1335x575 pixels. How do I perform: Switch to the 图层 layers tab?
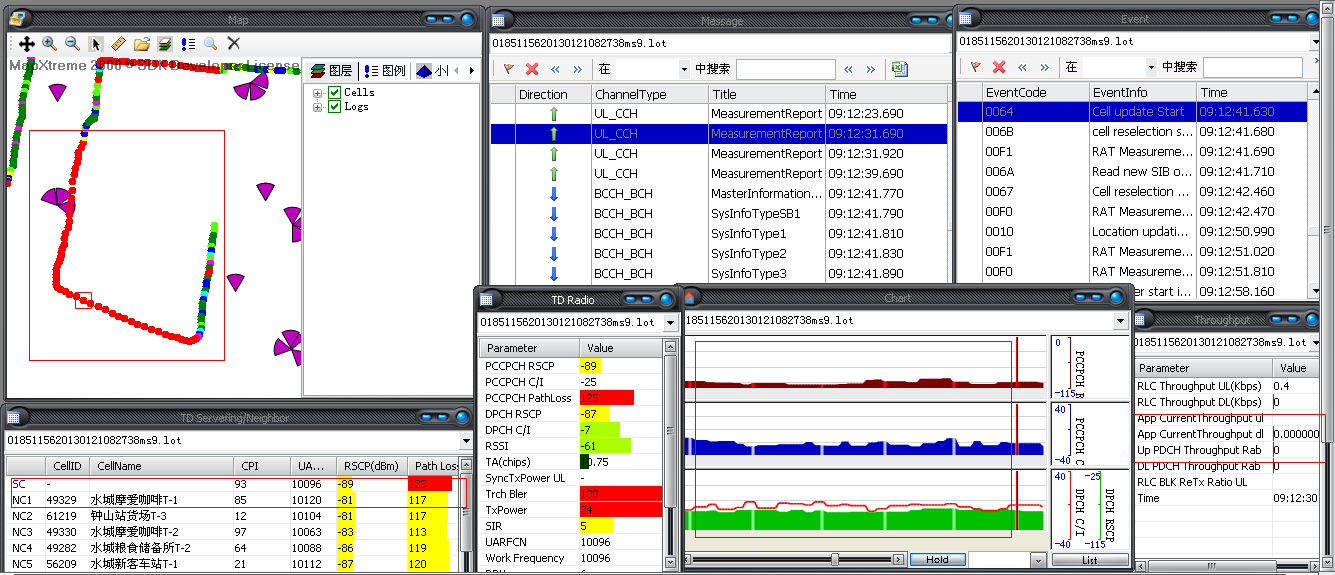(x=331, y=71)
